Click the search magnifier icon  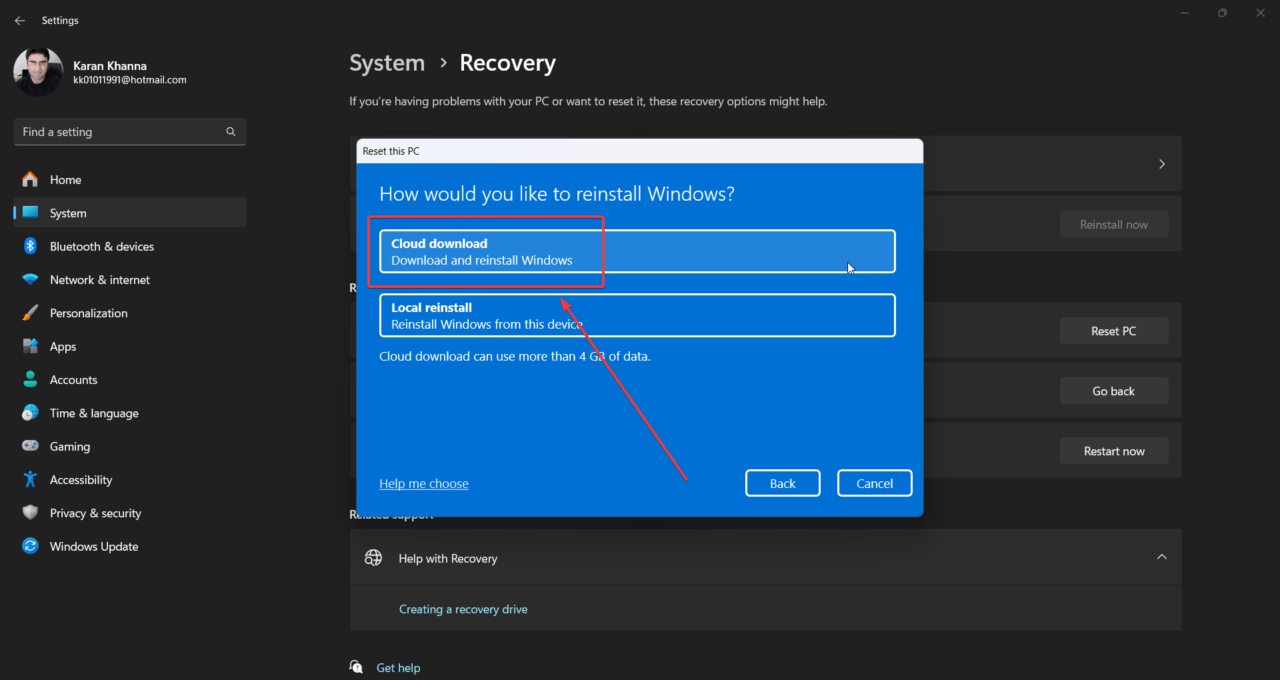coord(231,132)
